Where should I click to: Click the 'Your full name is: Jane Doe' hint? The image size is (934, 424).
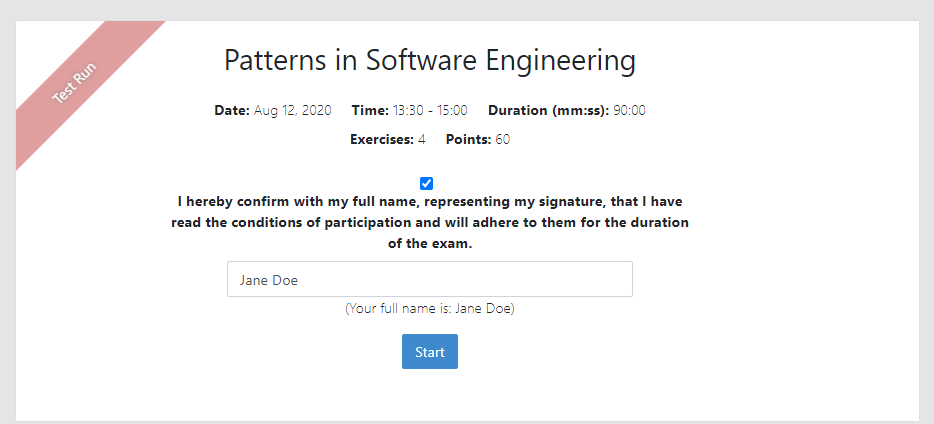(430, 309)
